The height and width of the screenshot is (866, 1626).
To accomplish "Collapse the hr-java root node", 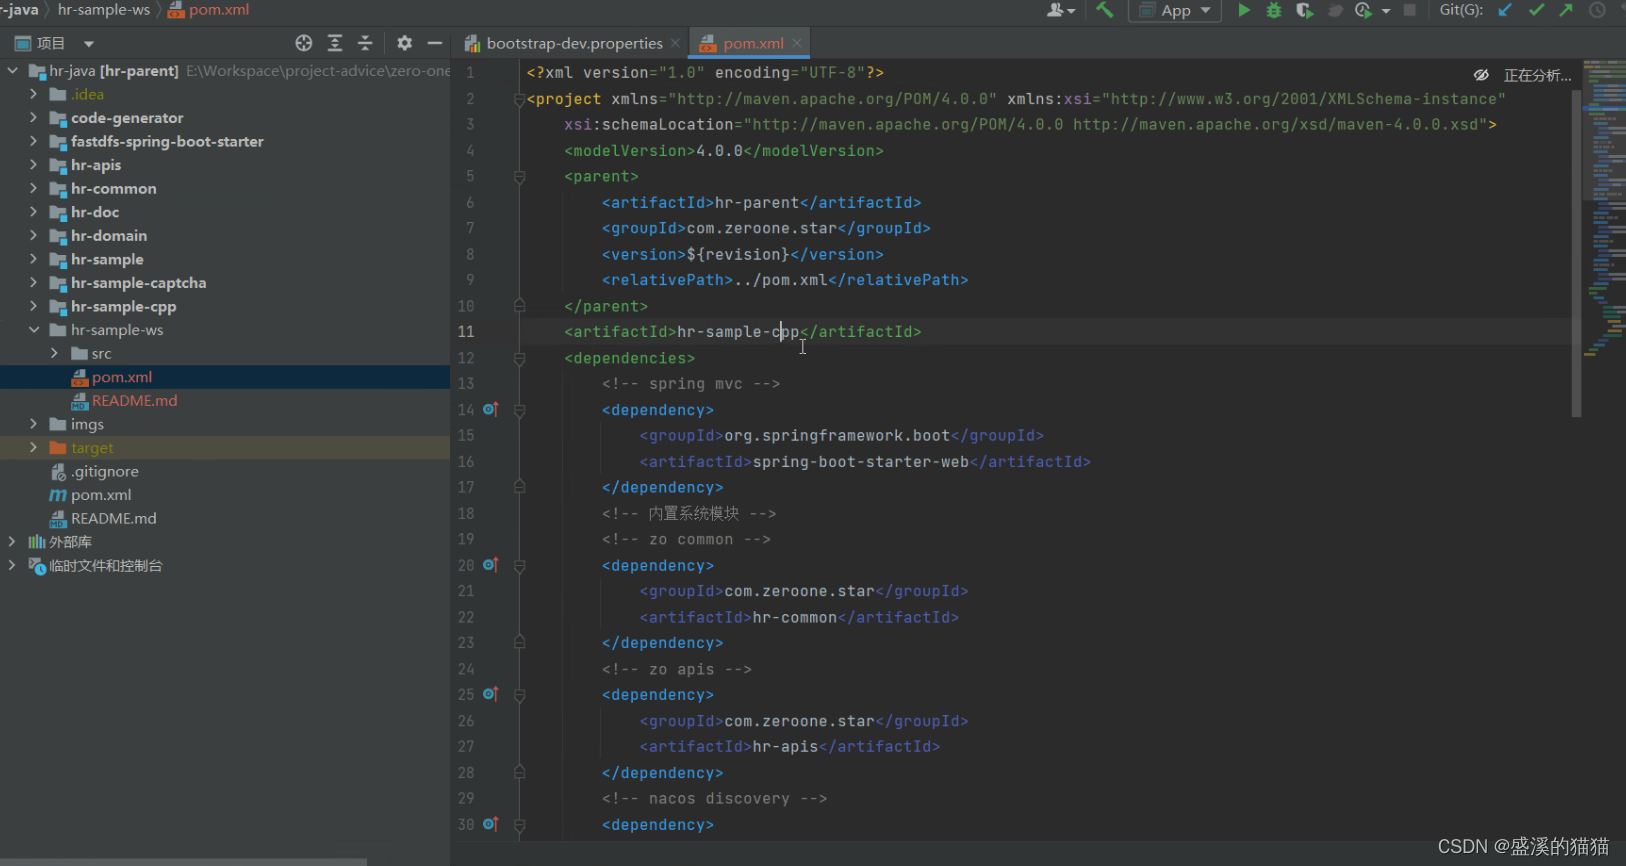I will 12,71.
